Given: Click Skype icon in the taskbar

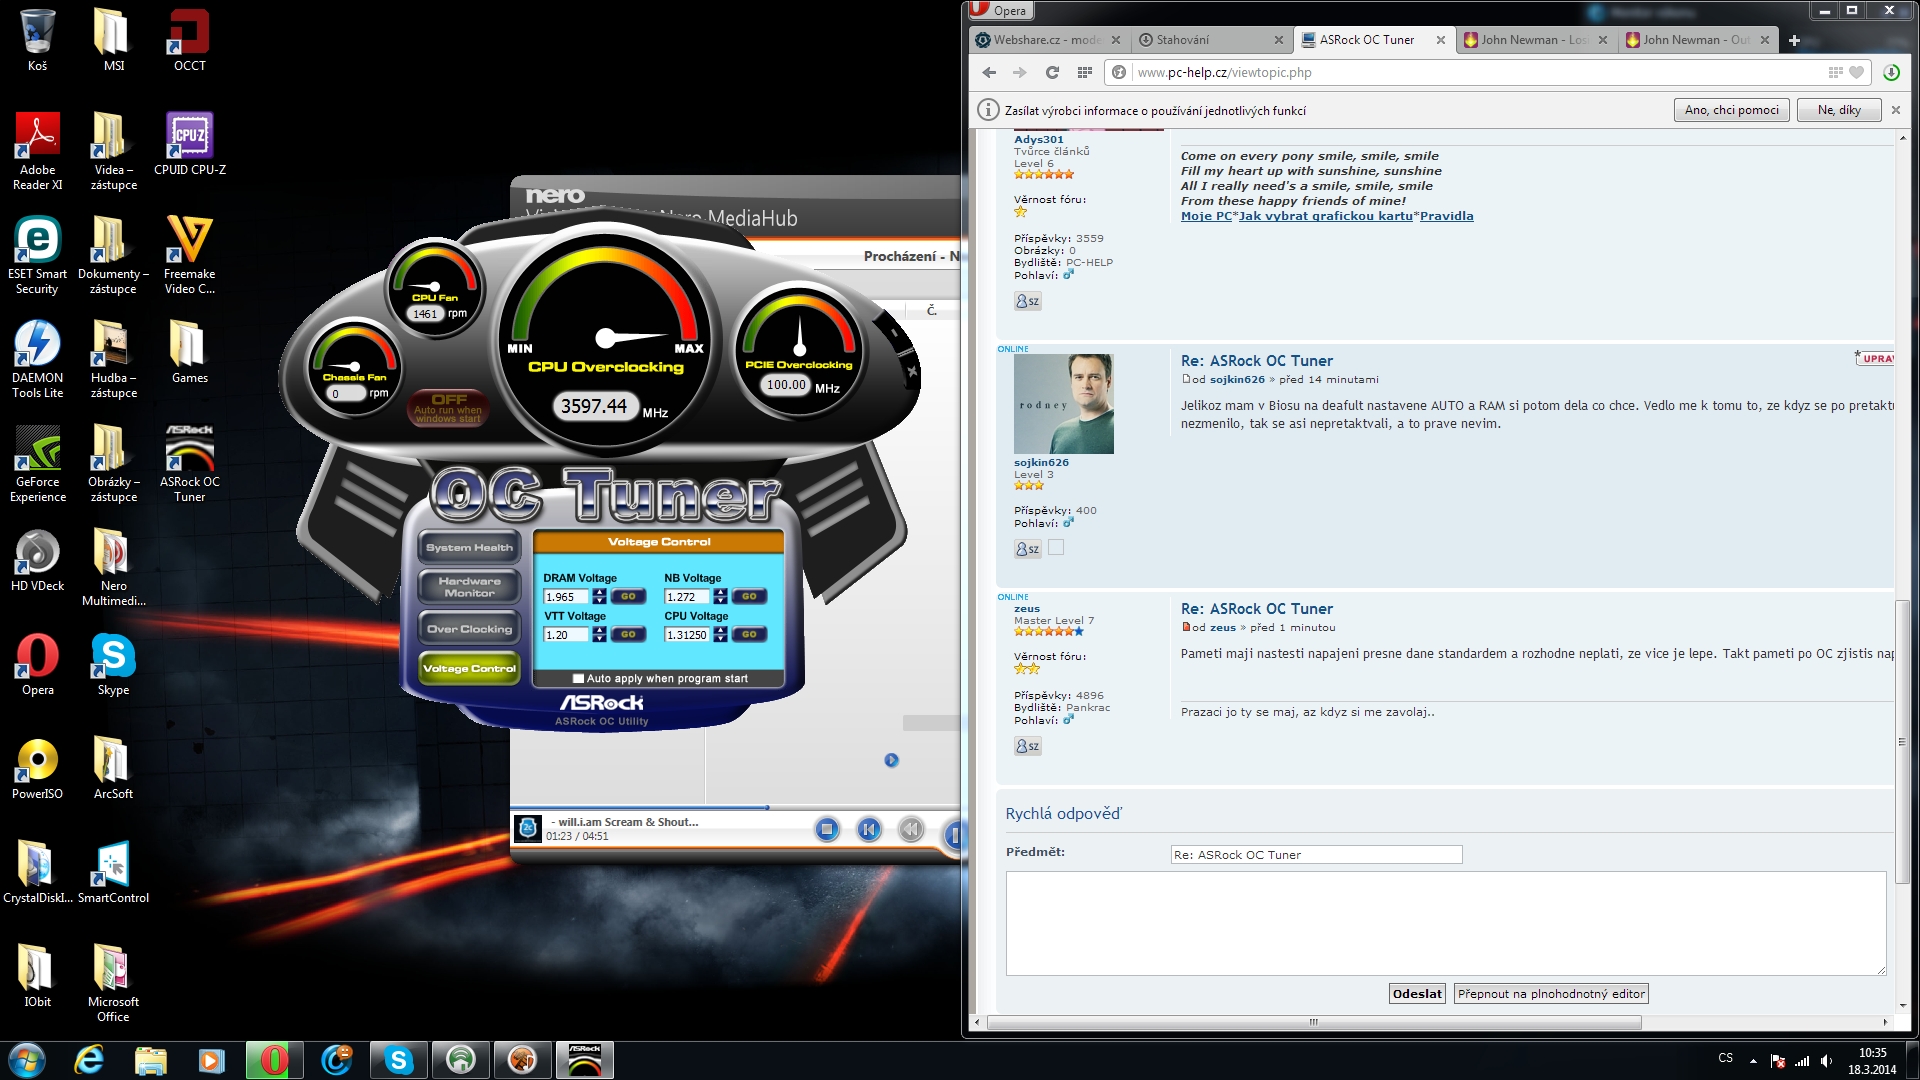Looking at the screenshot, I should tap(398, 1060).
